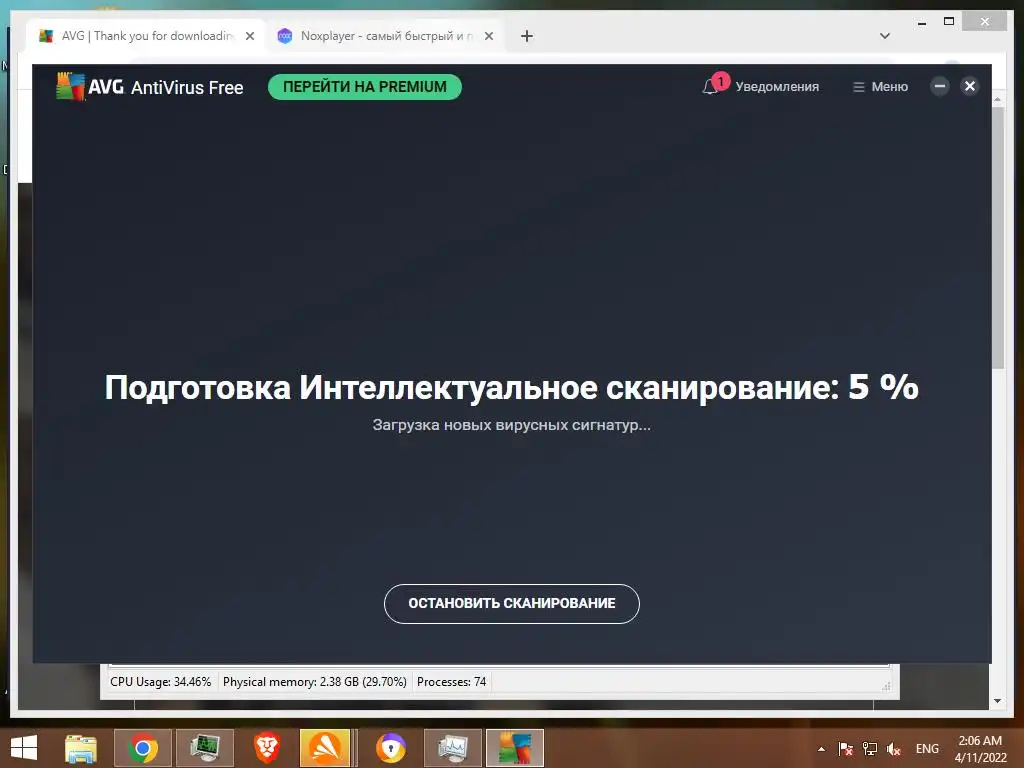This screenshot has width=1024, height=768.
Task: Click ОСТАНОВИТЬ СКАНИРОВАНИЕ to stop scan
Action: 511,603
